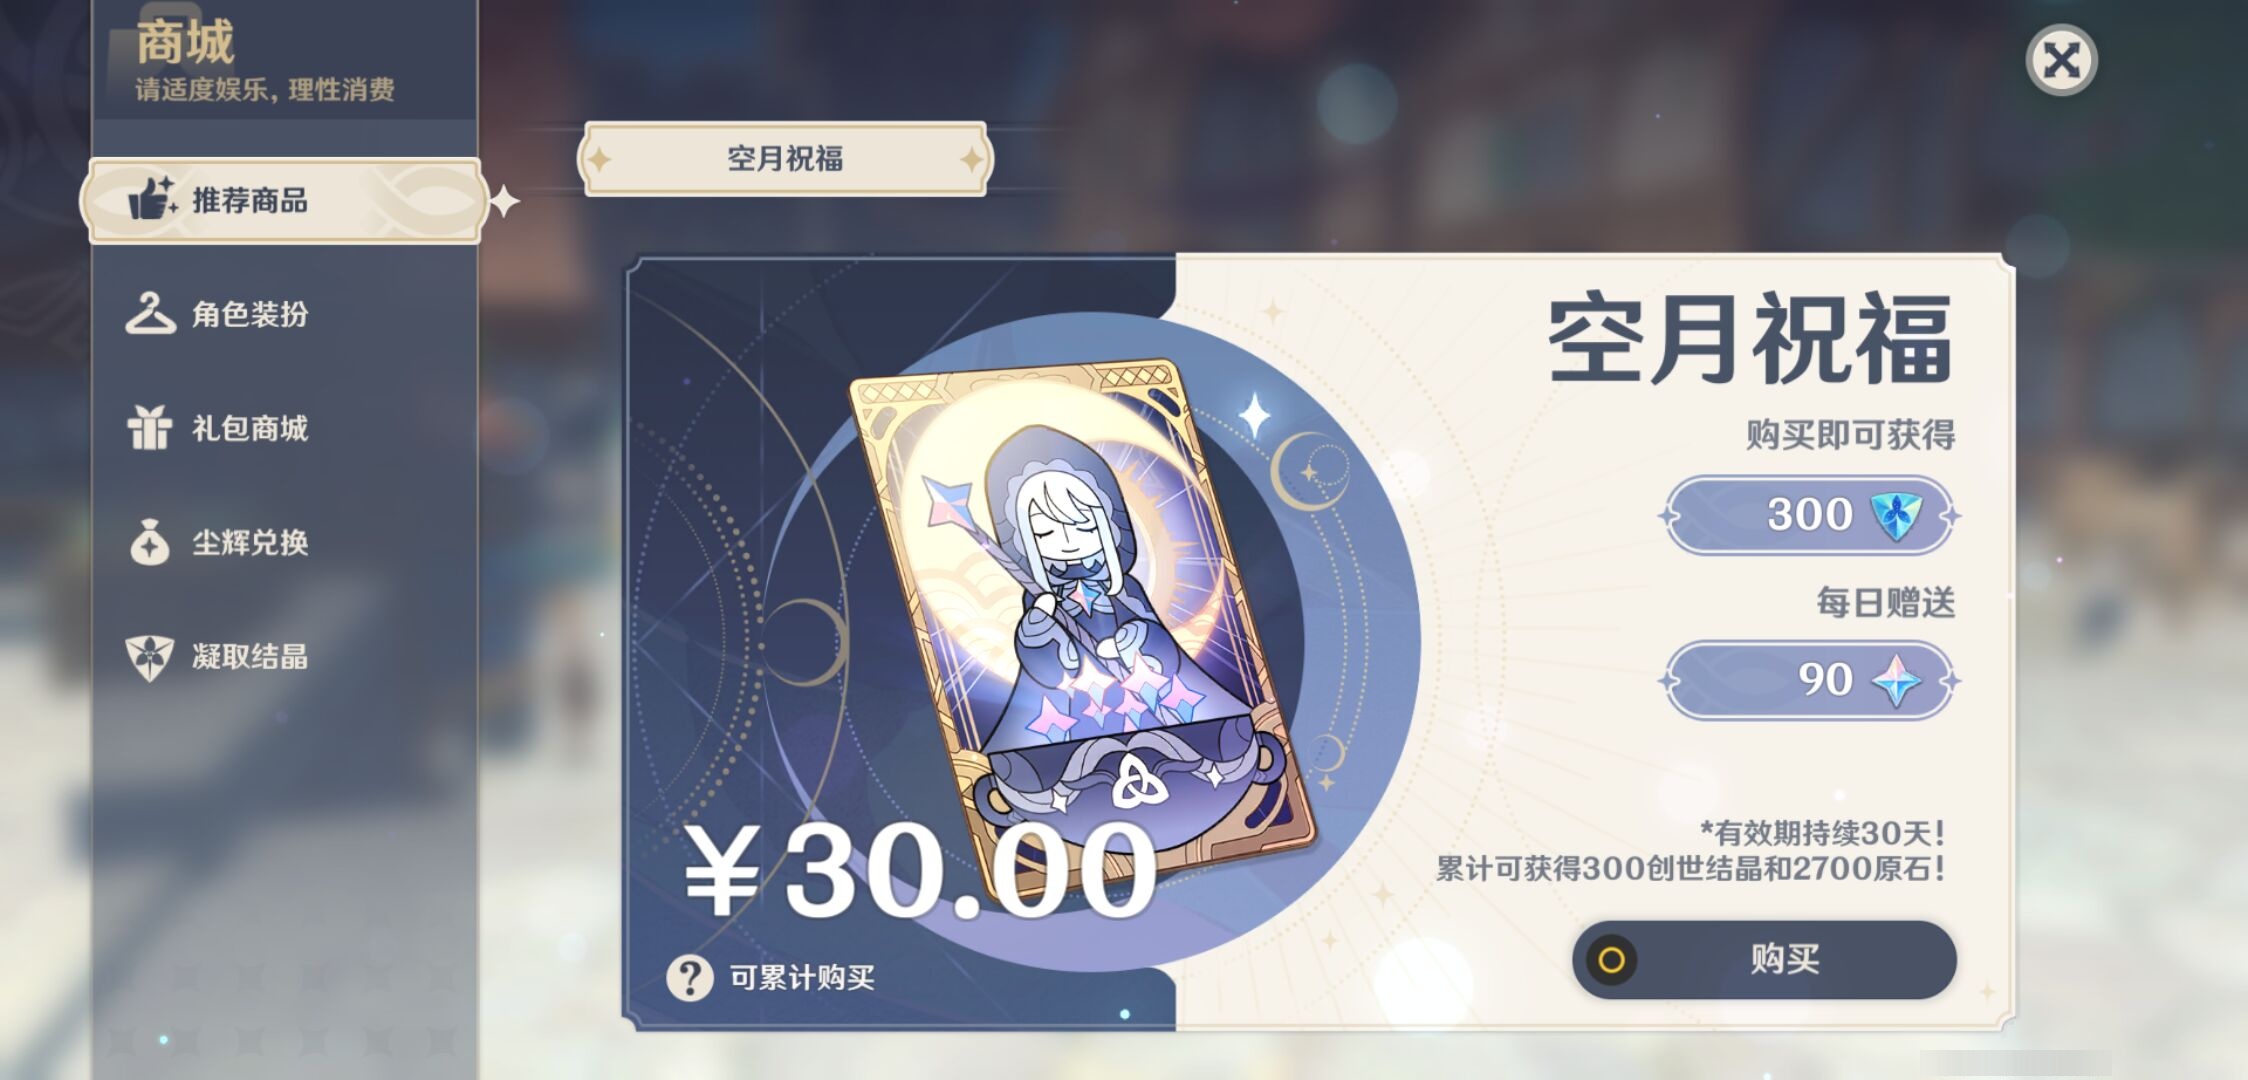Click the crystal shield icon for 凝取结晶
The image size is (2248, 1080).
coord(150,658)
